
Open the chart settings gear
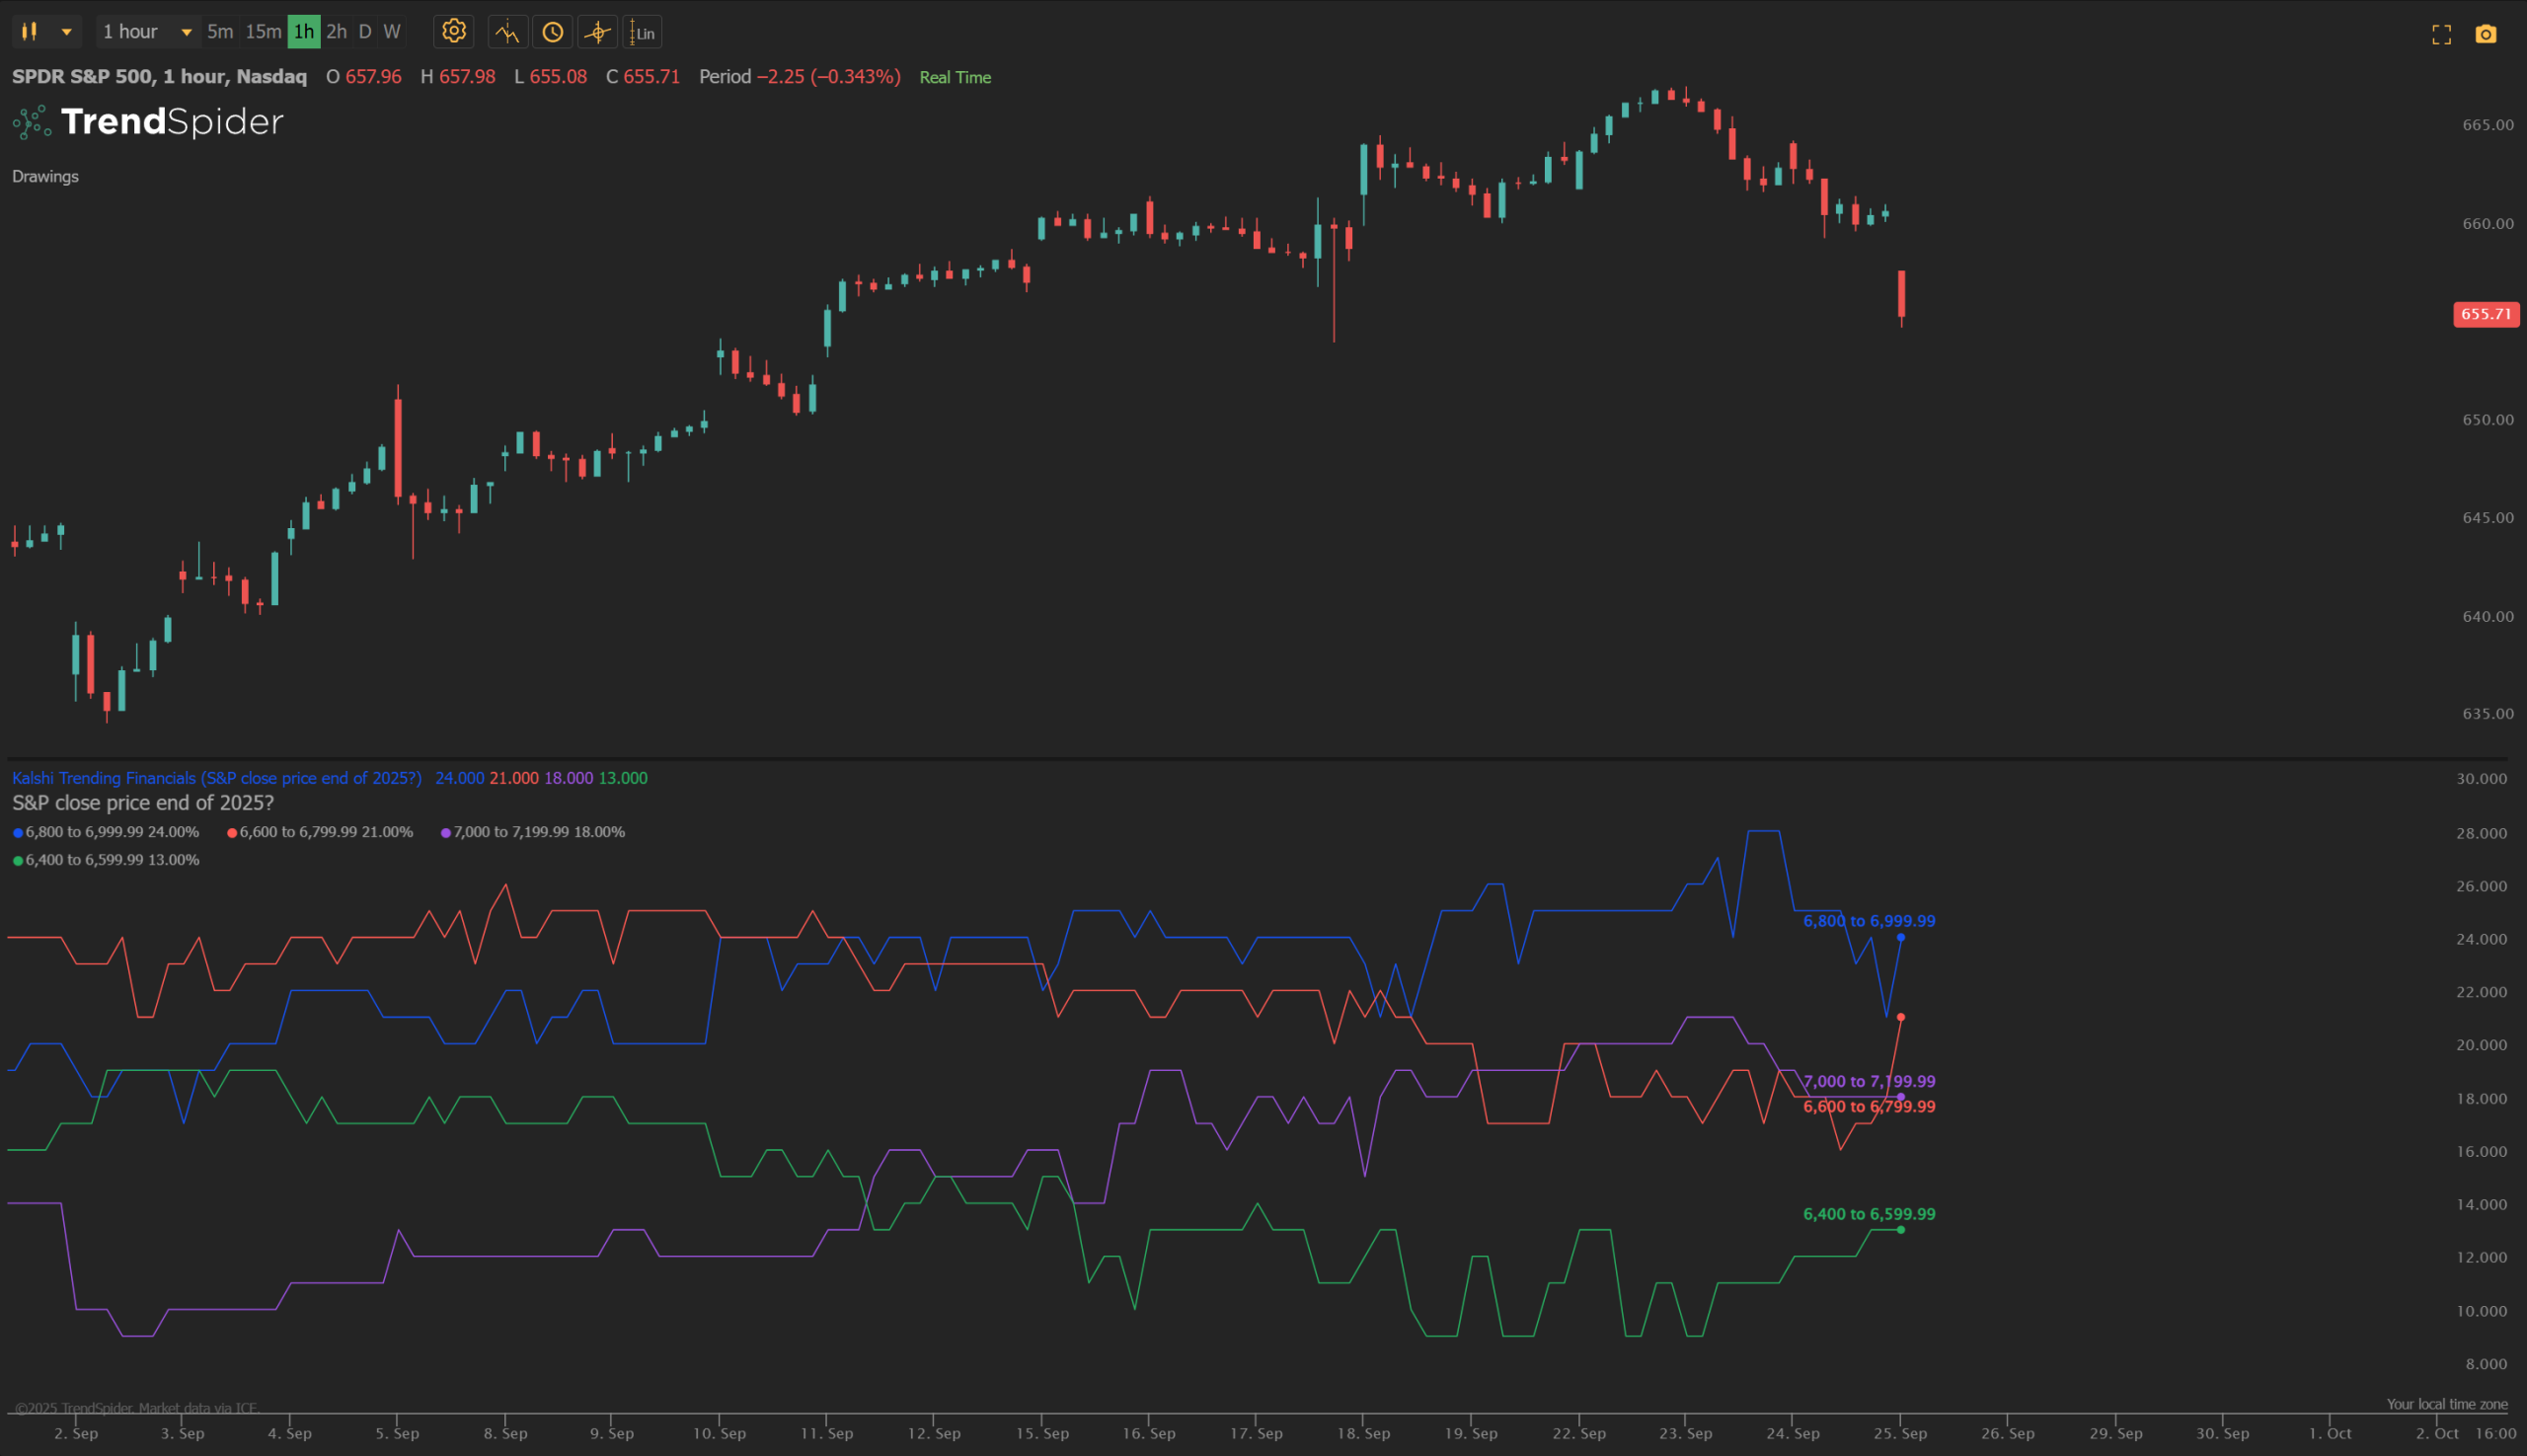click(x=454, y=31)
